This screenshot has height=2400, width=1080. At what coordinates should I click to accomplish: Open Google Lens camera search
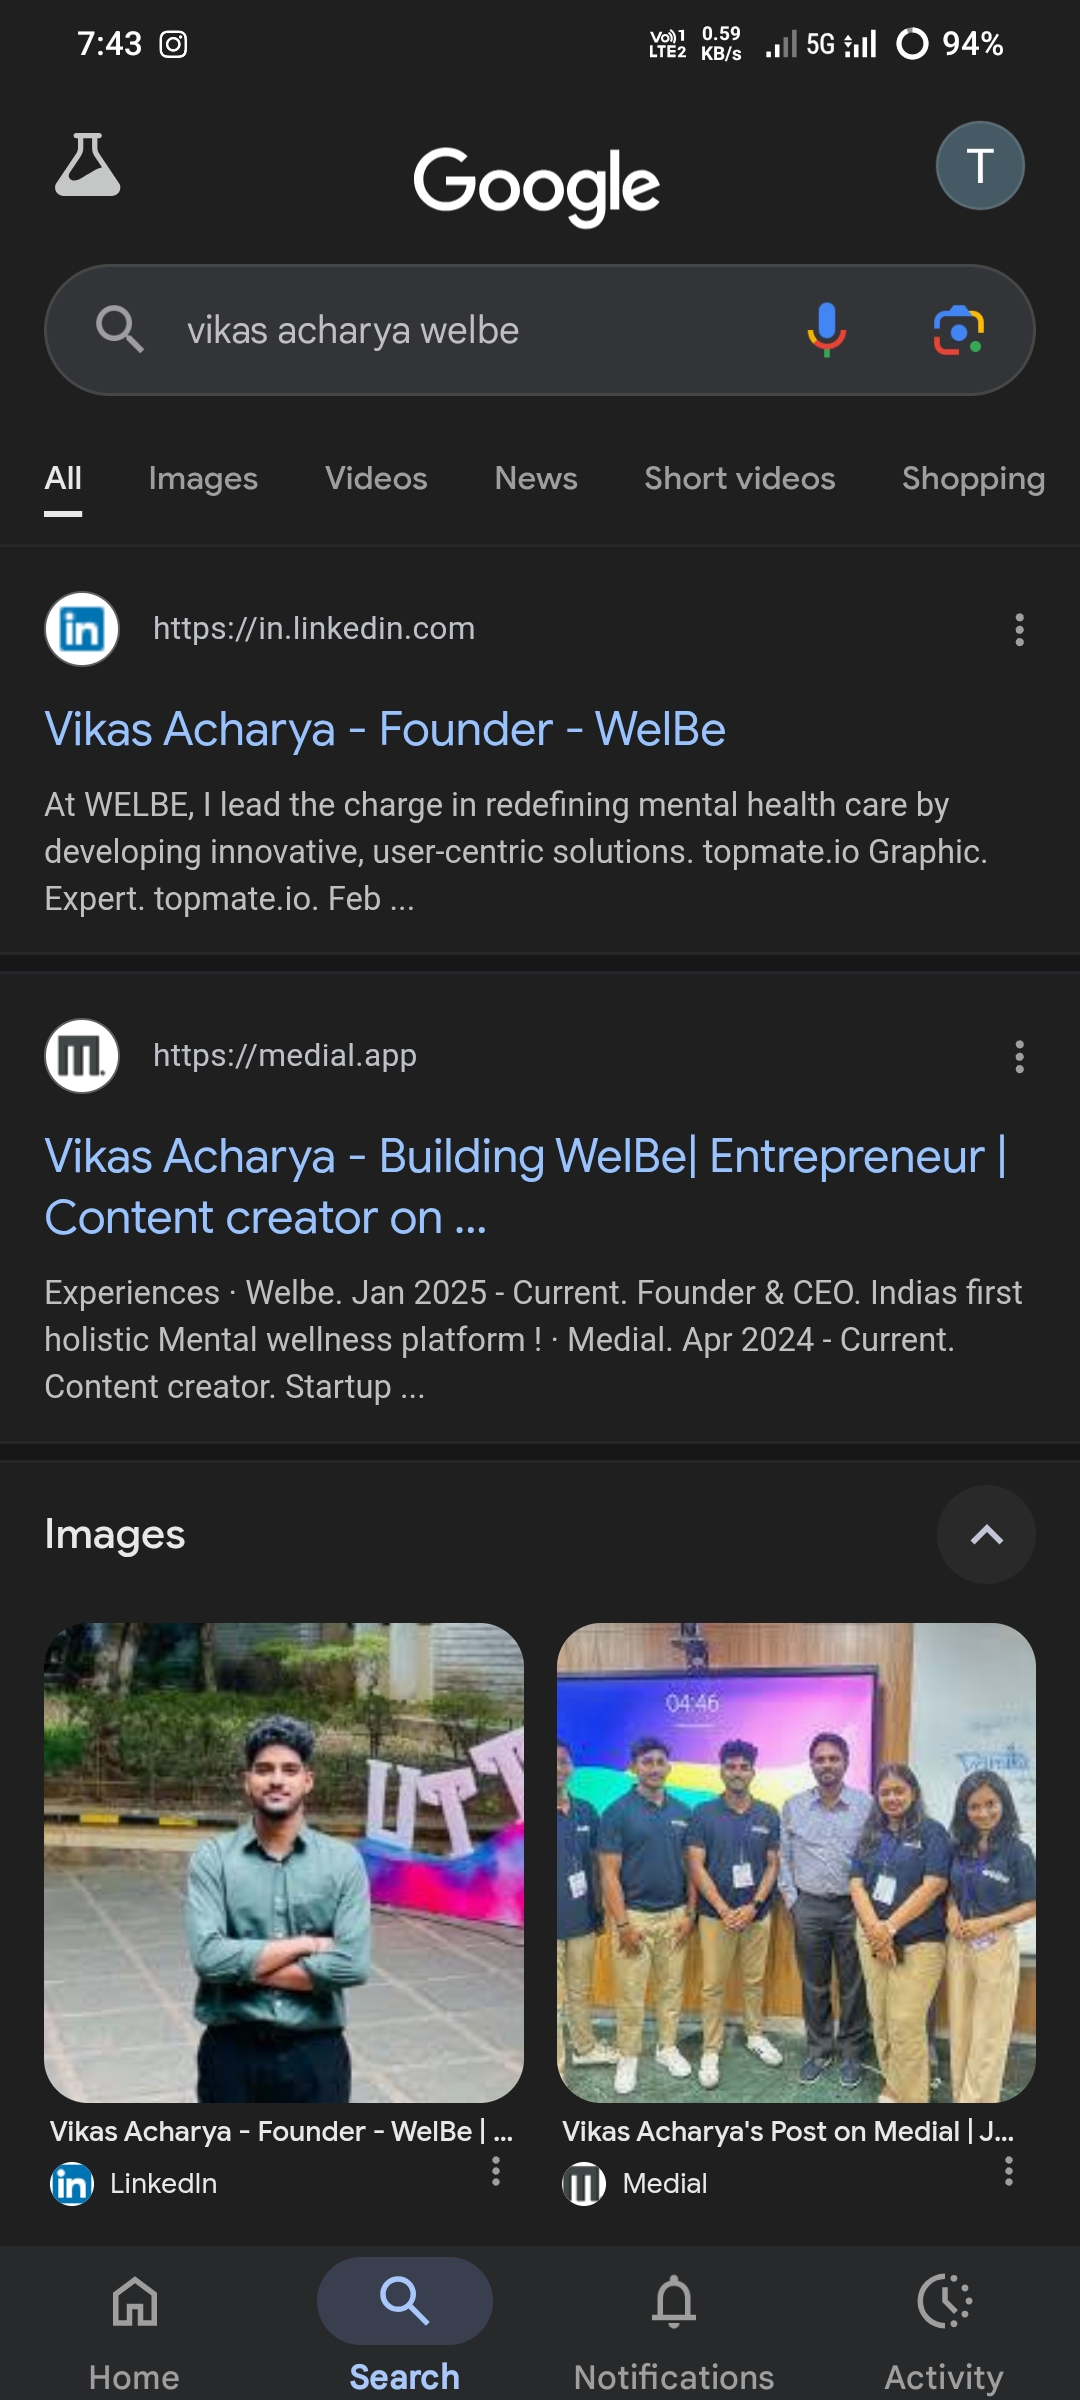[x=958, y=330]
